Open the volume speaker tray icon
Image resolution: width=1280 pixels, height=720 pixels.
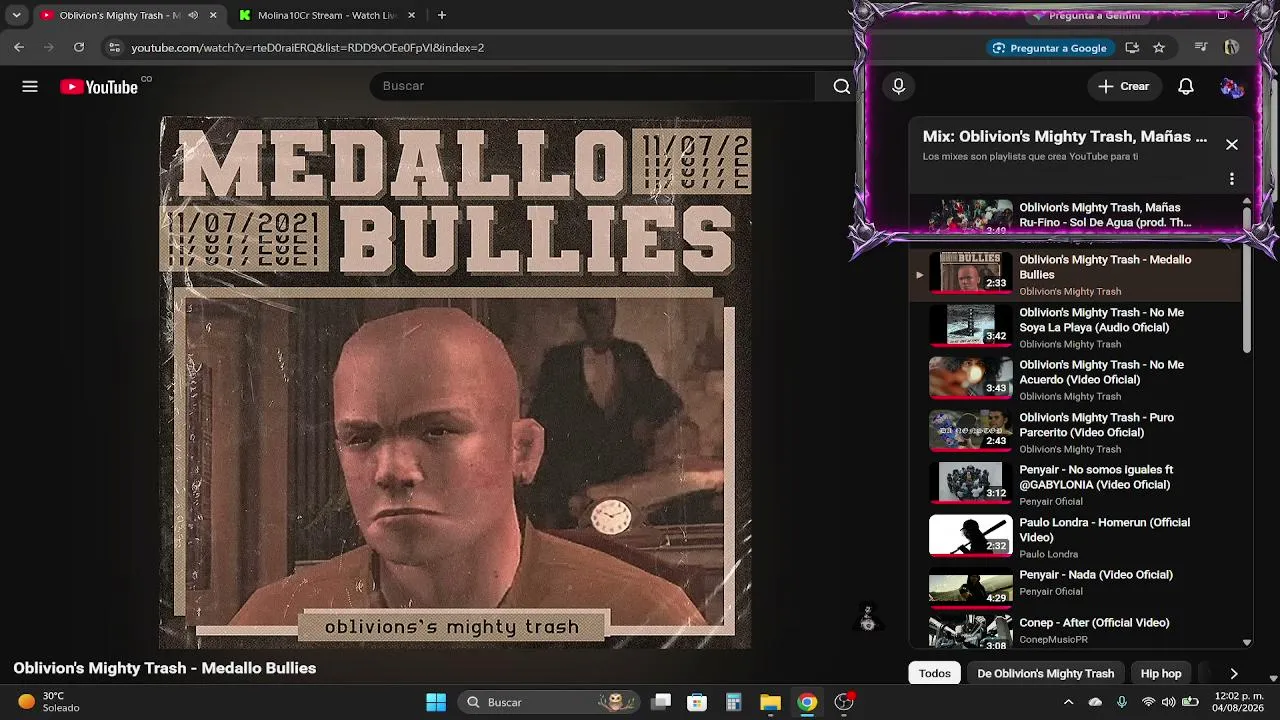click(1169, 702)
